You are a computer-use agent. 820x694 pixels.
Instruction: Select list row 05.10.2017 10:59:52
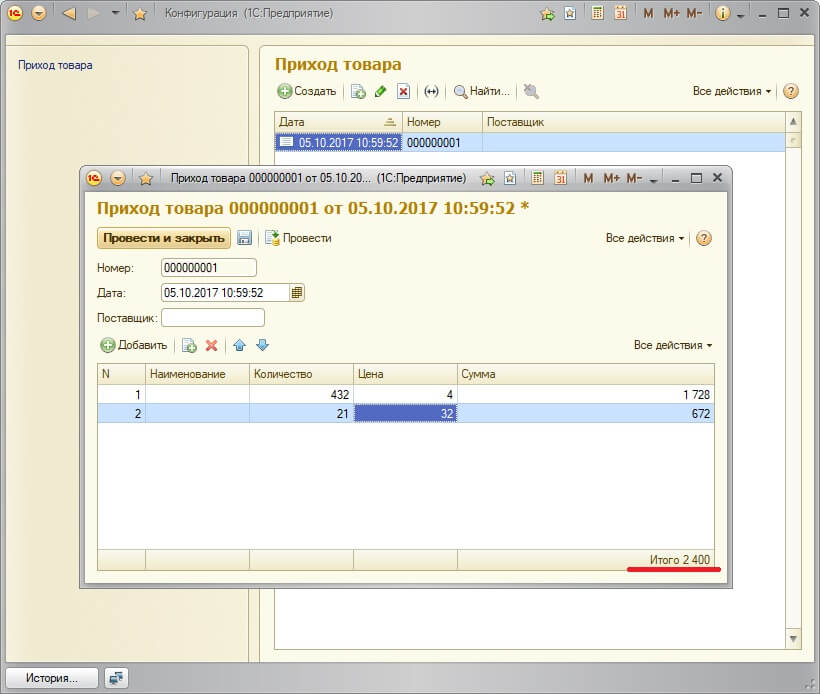click(530, 142)
